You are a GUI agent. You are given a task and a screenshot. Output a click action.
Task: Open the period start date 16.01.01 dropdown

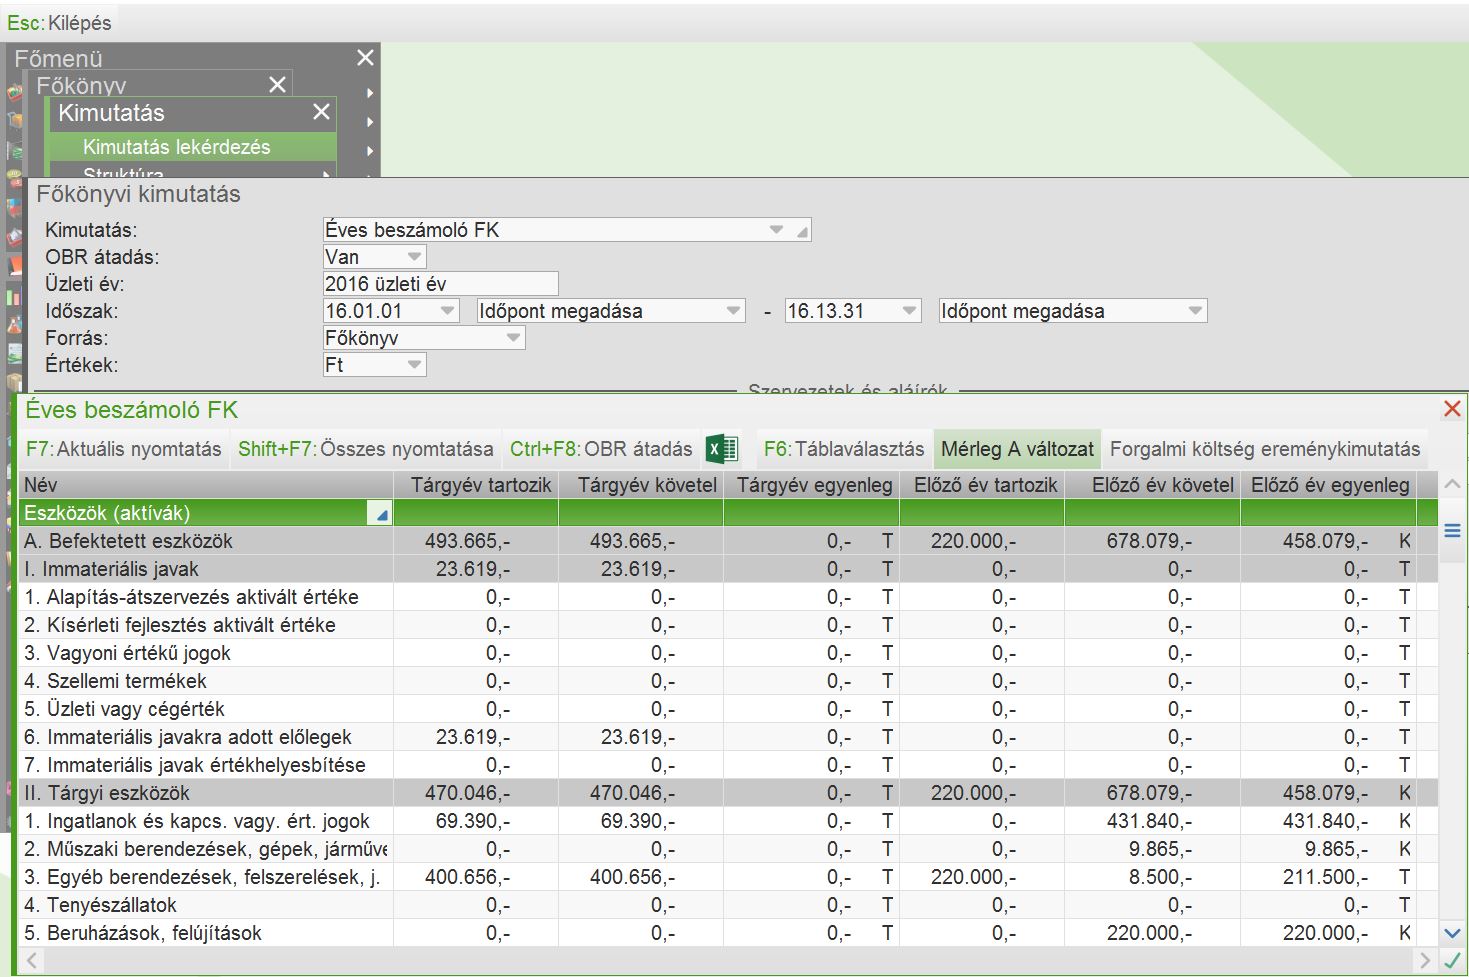446,311
